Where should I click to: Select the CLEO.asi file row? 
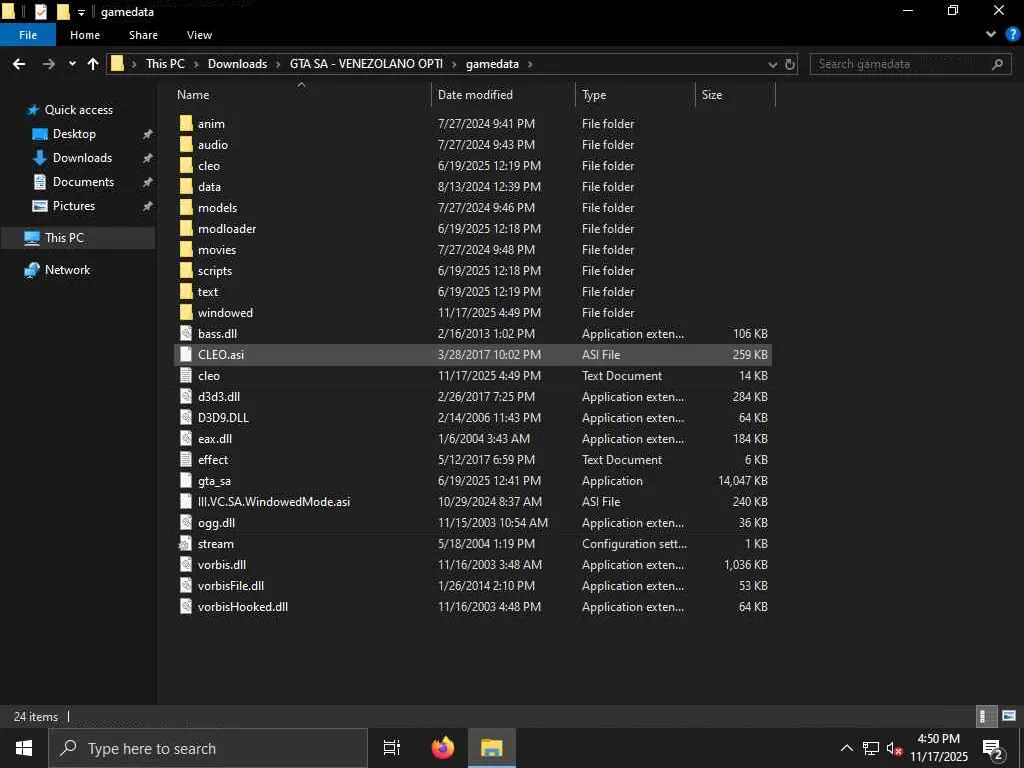(473, 355)
